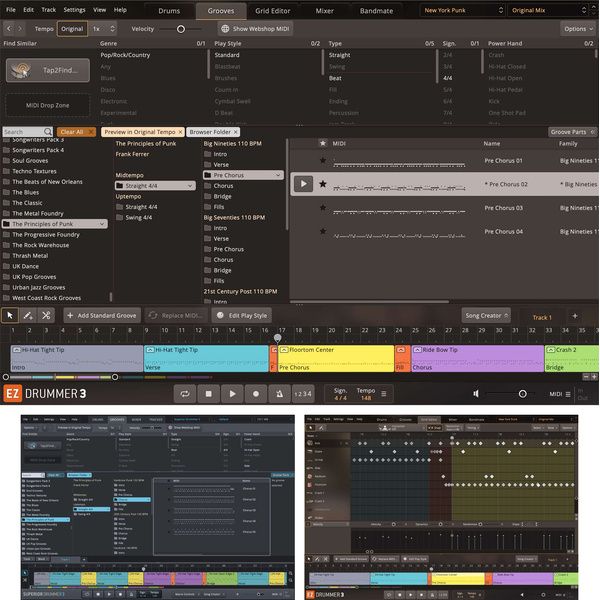Select the scissors cut tool
This screenshot has width=600, height=600.
46,315
